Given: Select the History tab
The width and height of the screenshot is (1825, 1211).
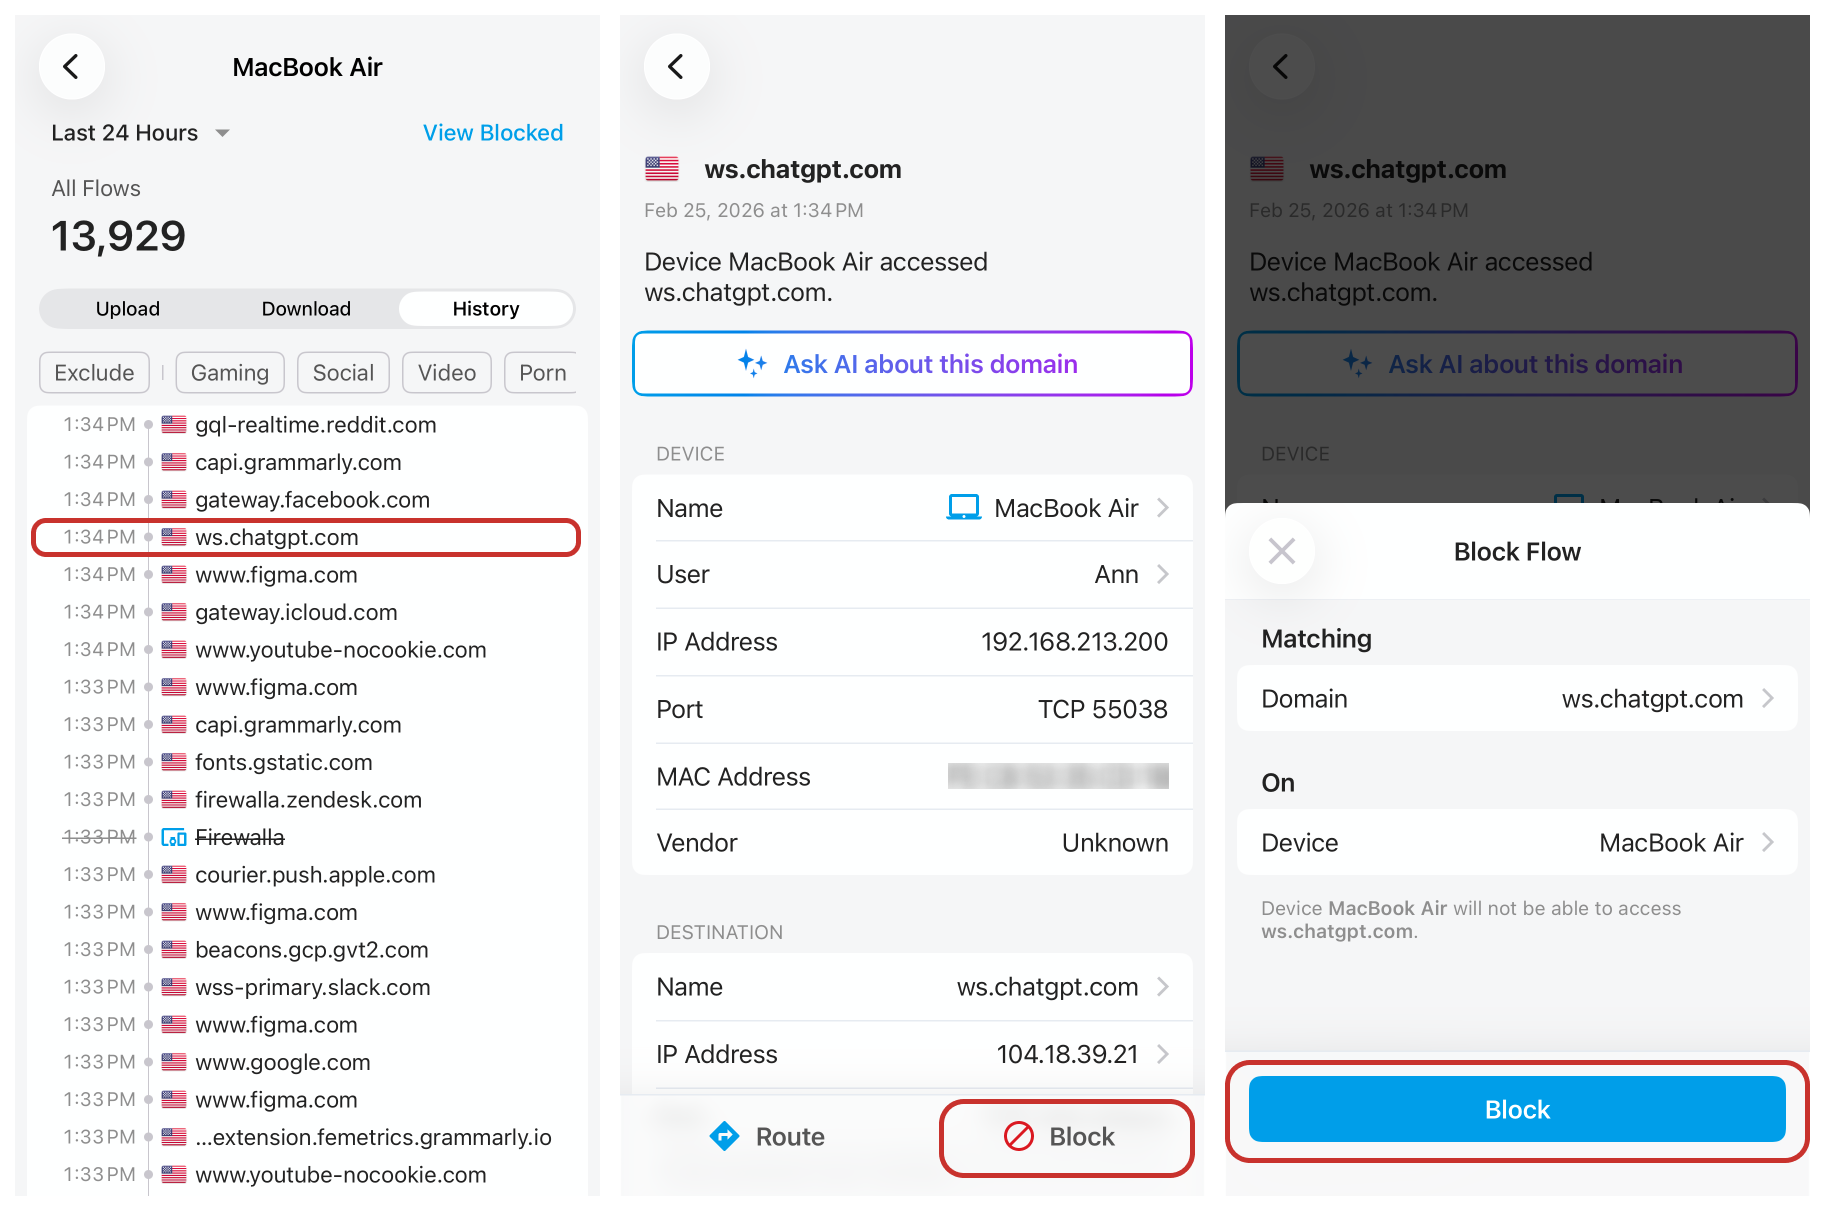Looking at the screenshot, I should tap(486, 309).
